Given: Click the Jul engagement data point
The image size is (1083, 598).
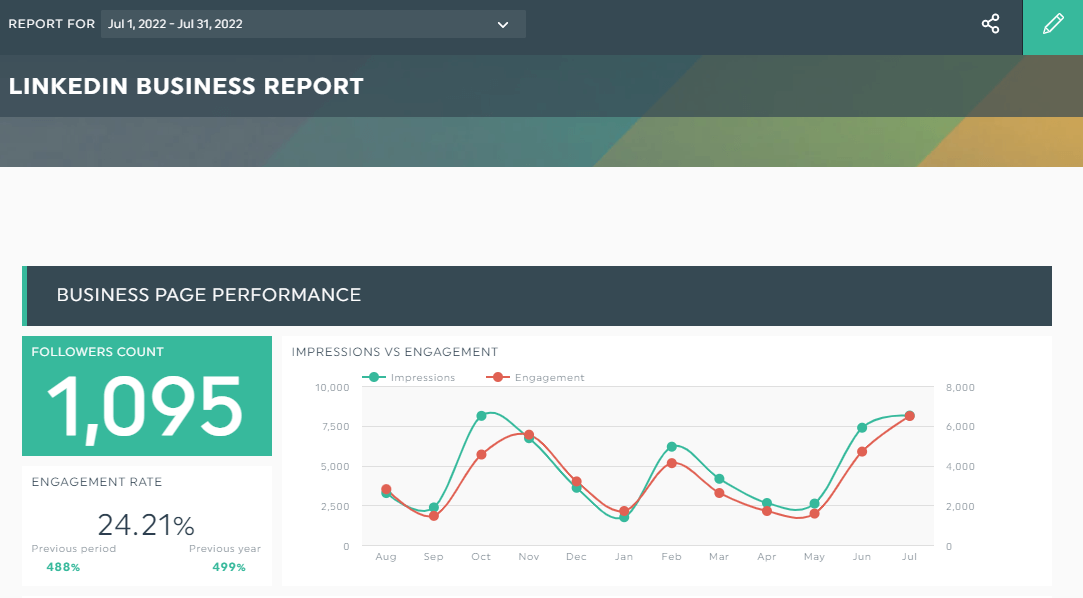Looking at the screenshot, I should click(x=910, y=416).
